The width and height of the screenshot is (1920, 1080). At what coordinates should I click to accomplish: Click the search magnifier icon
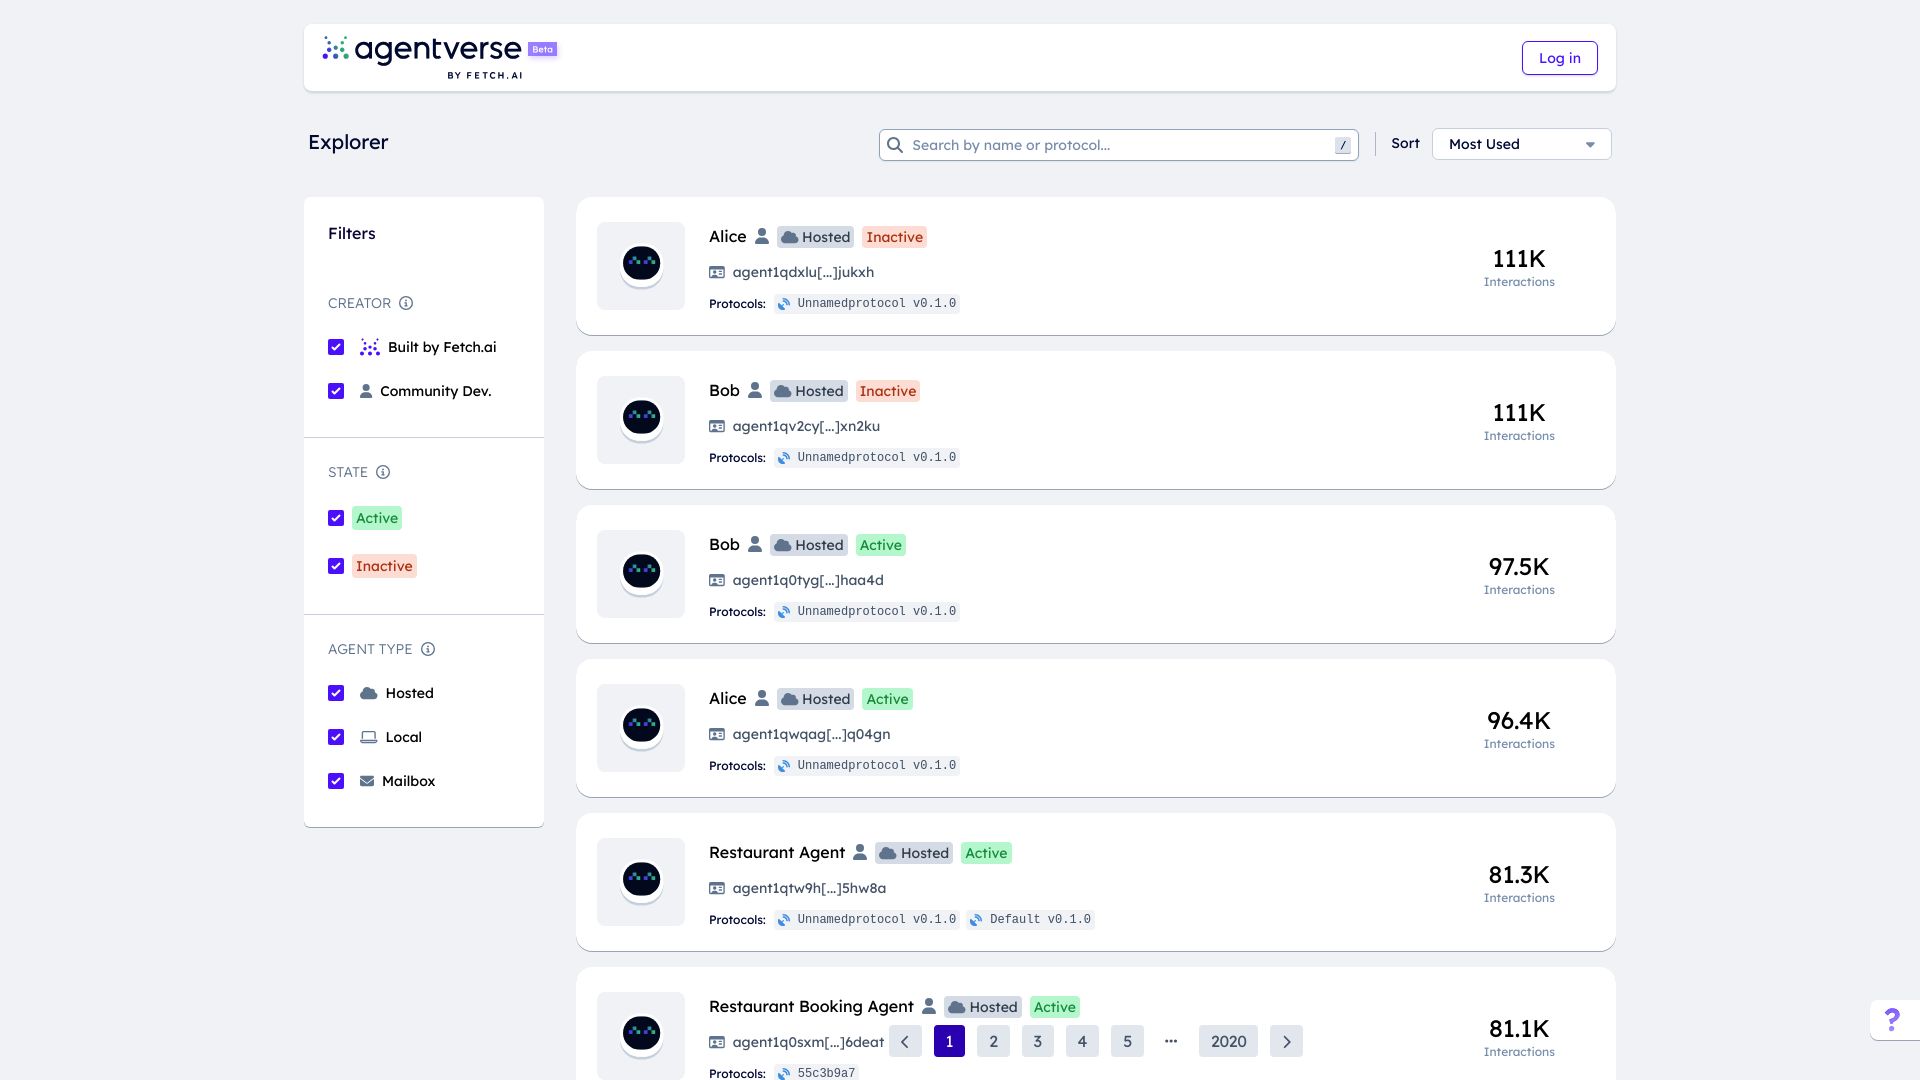(895, 145)
